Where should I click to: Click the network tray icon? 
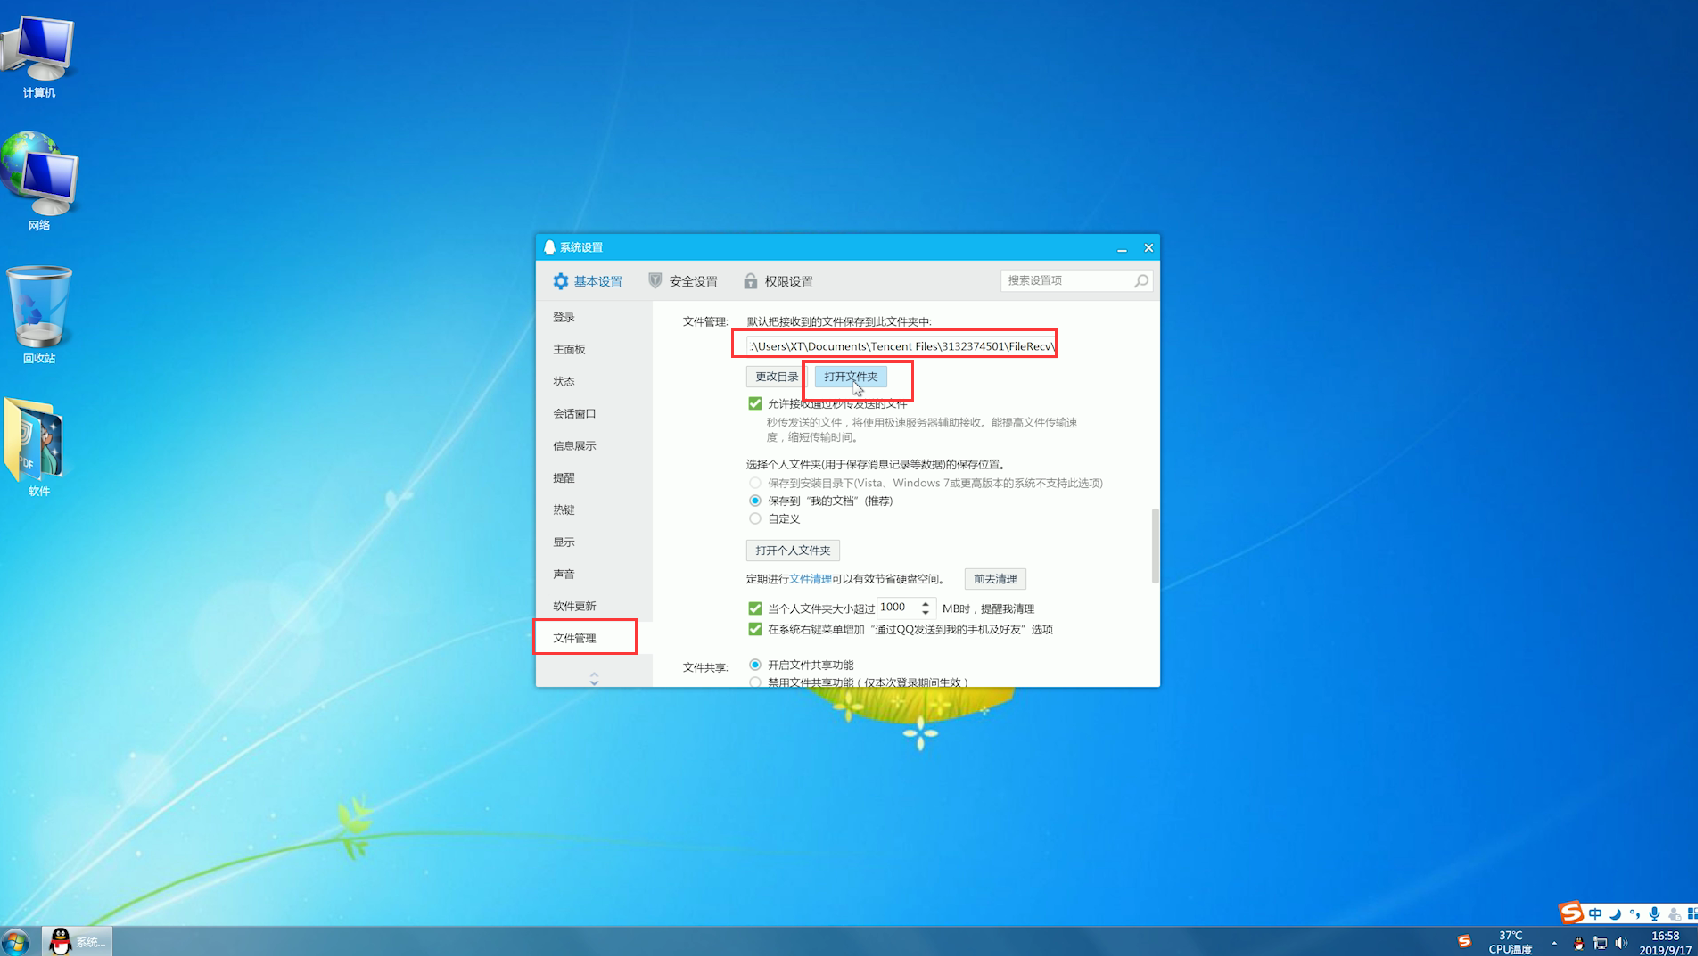point(1600,943)
